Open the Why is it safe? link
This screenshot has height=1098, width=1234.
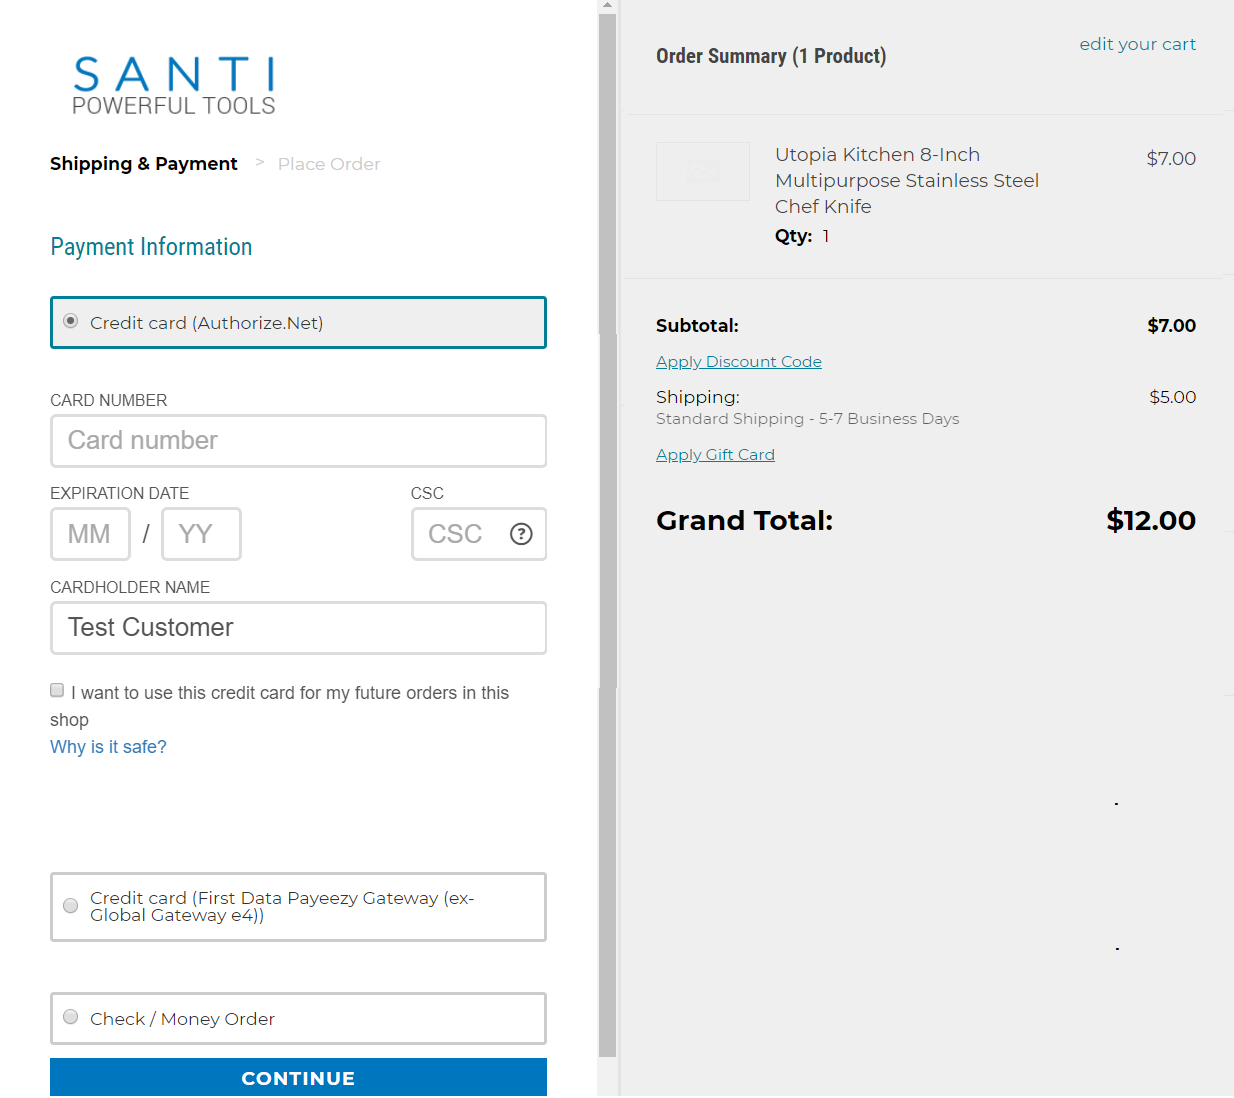click(x=108, y=747)
